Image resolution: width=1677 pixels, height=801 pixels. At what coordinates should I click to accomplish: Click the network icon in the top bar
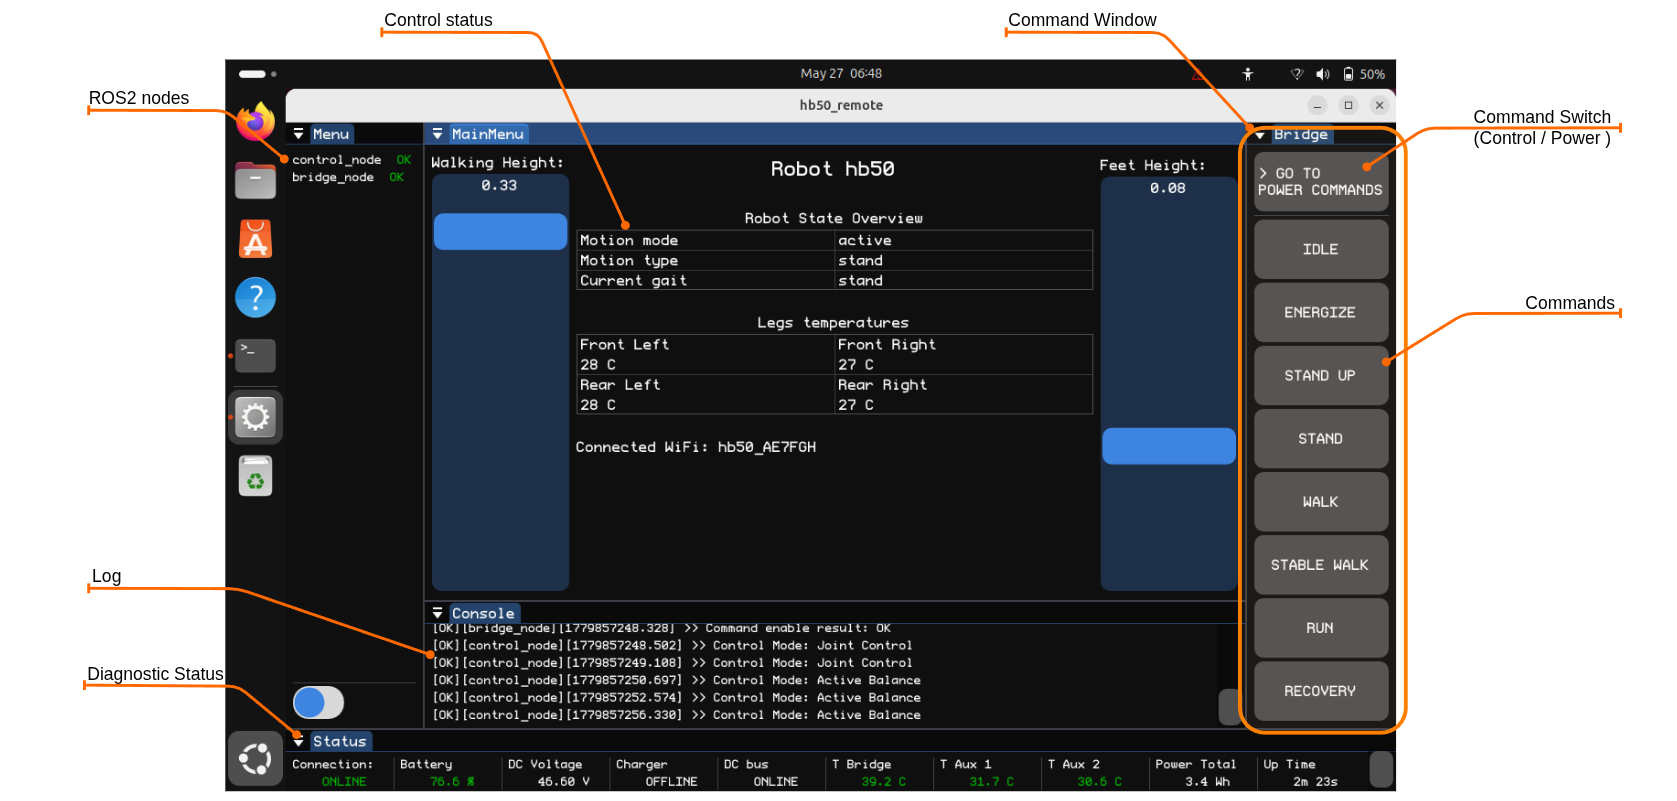pyautogui.click(x=1297, y=74)
